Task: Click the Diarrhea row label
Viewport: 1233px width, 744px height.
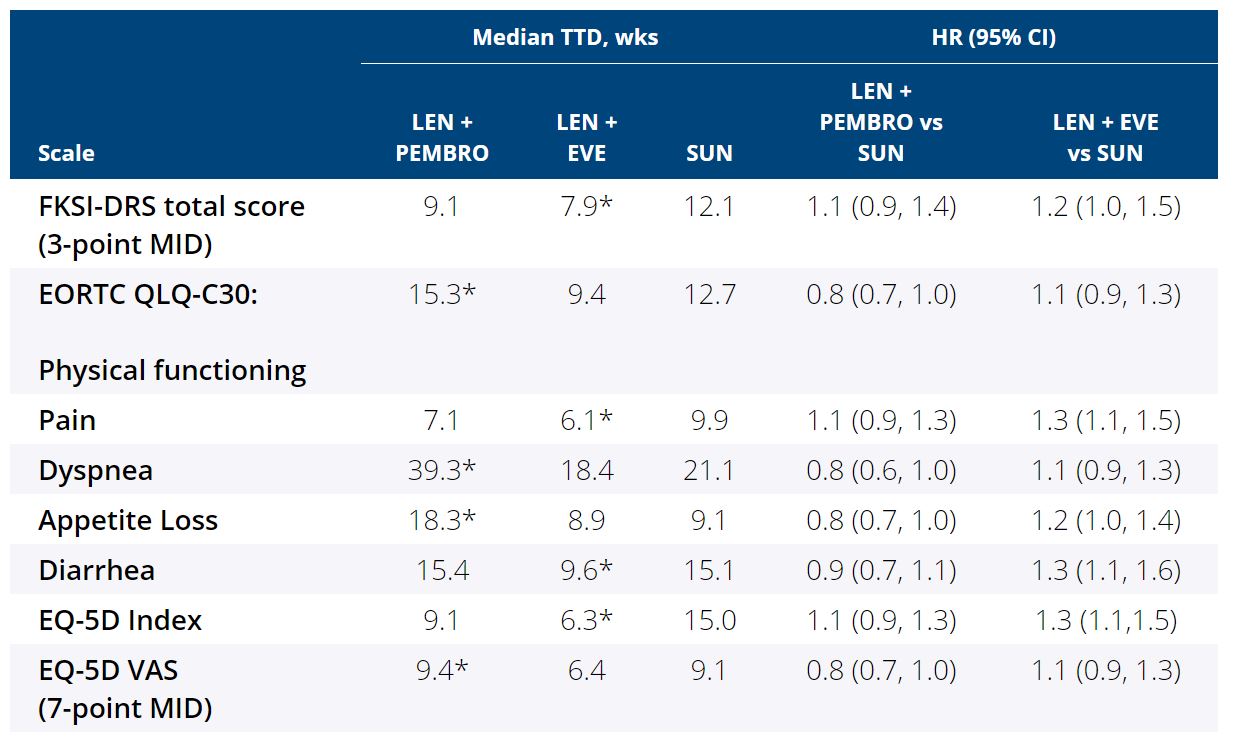Action: pos(98,570)
